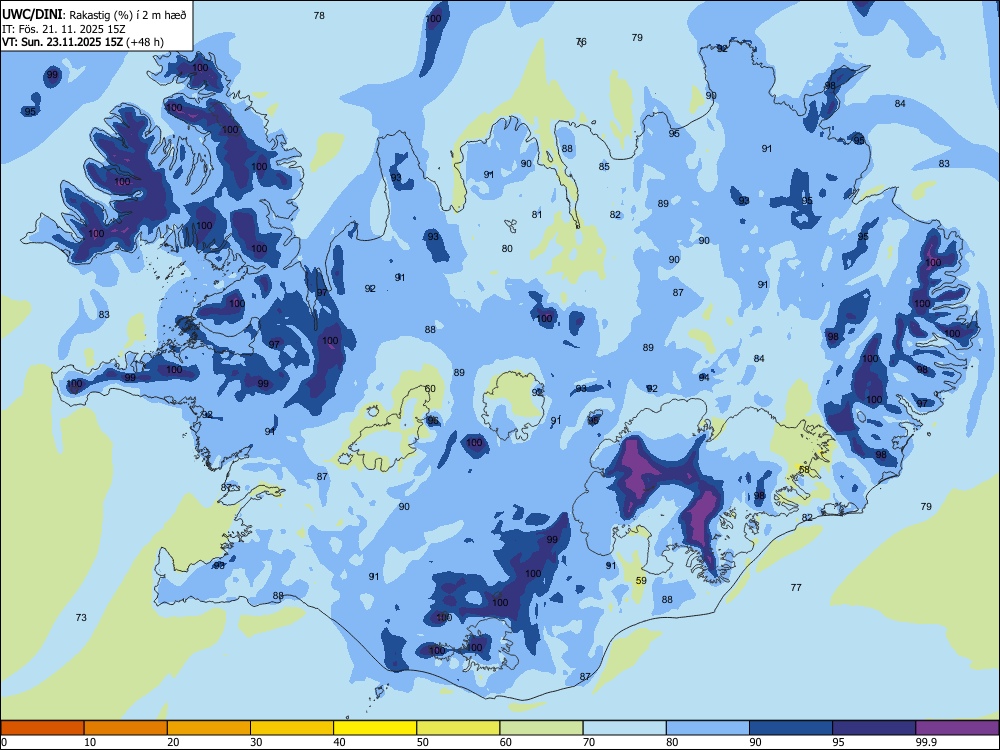1000x750 pixels.
Task: Click the map value 58 in the east
Action: (804, 469)
